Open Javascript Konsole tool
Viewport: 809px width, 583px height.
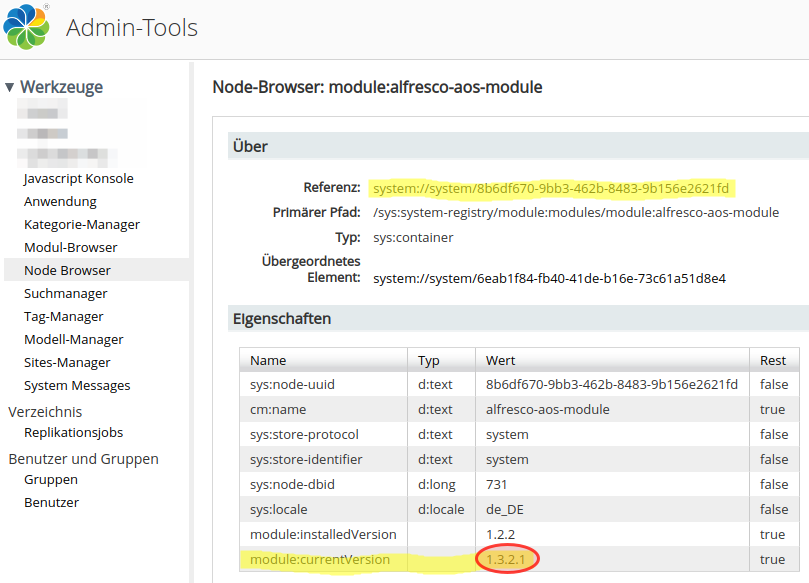78,179
